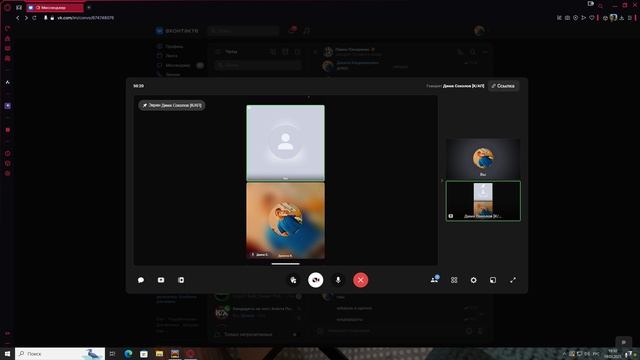End the call with red button
The height and width of the screenshot is (360, 640).
pos(360,280)
